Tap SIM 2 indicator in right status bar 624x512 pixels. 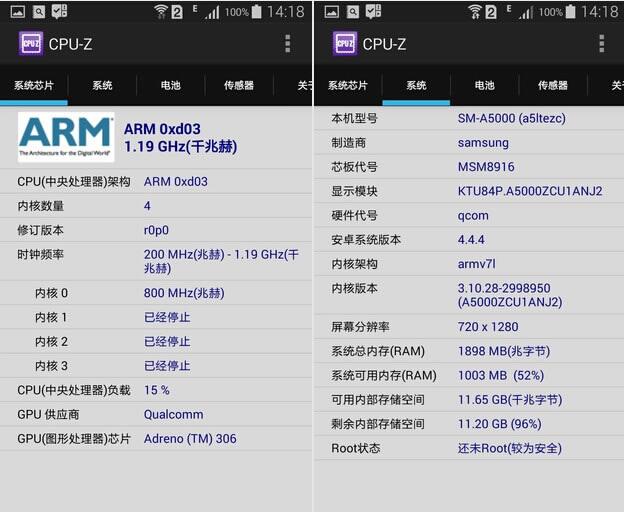coord(491,12)
